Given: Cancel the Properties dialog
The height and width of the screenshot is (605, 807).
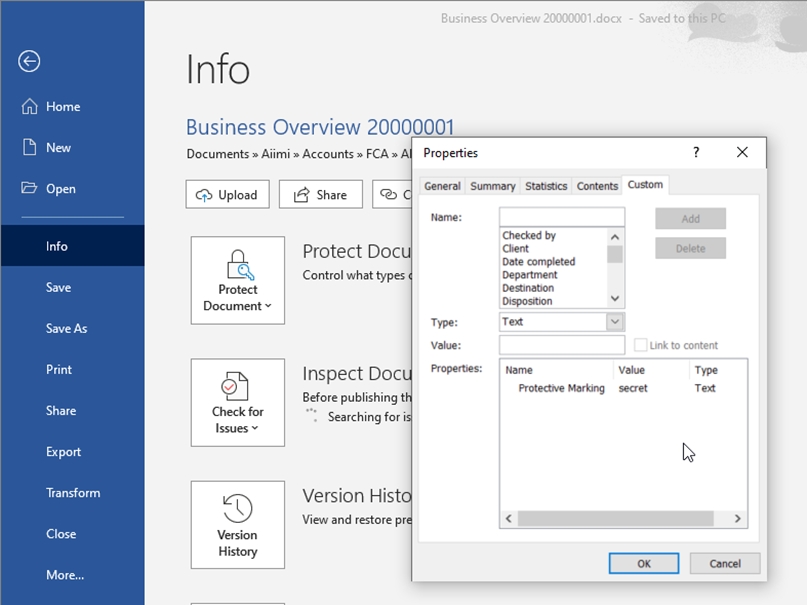Looking at the screenshot, I should (x=725, y=563).
